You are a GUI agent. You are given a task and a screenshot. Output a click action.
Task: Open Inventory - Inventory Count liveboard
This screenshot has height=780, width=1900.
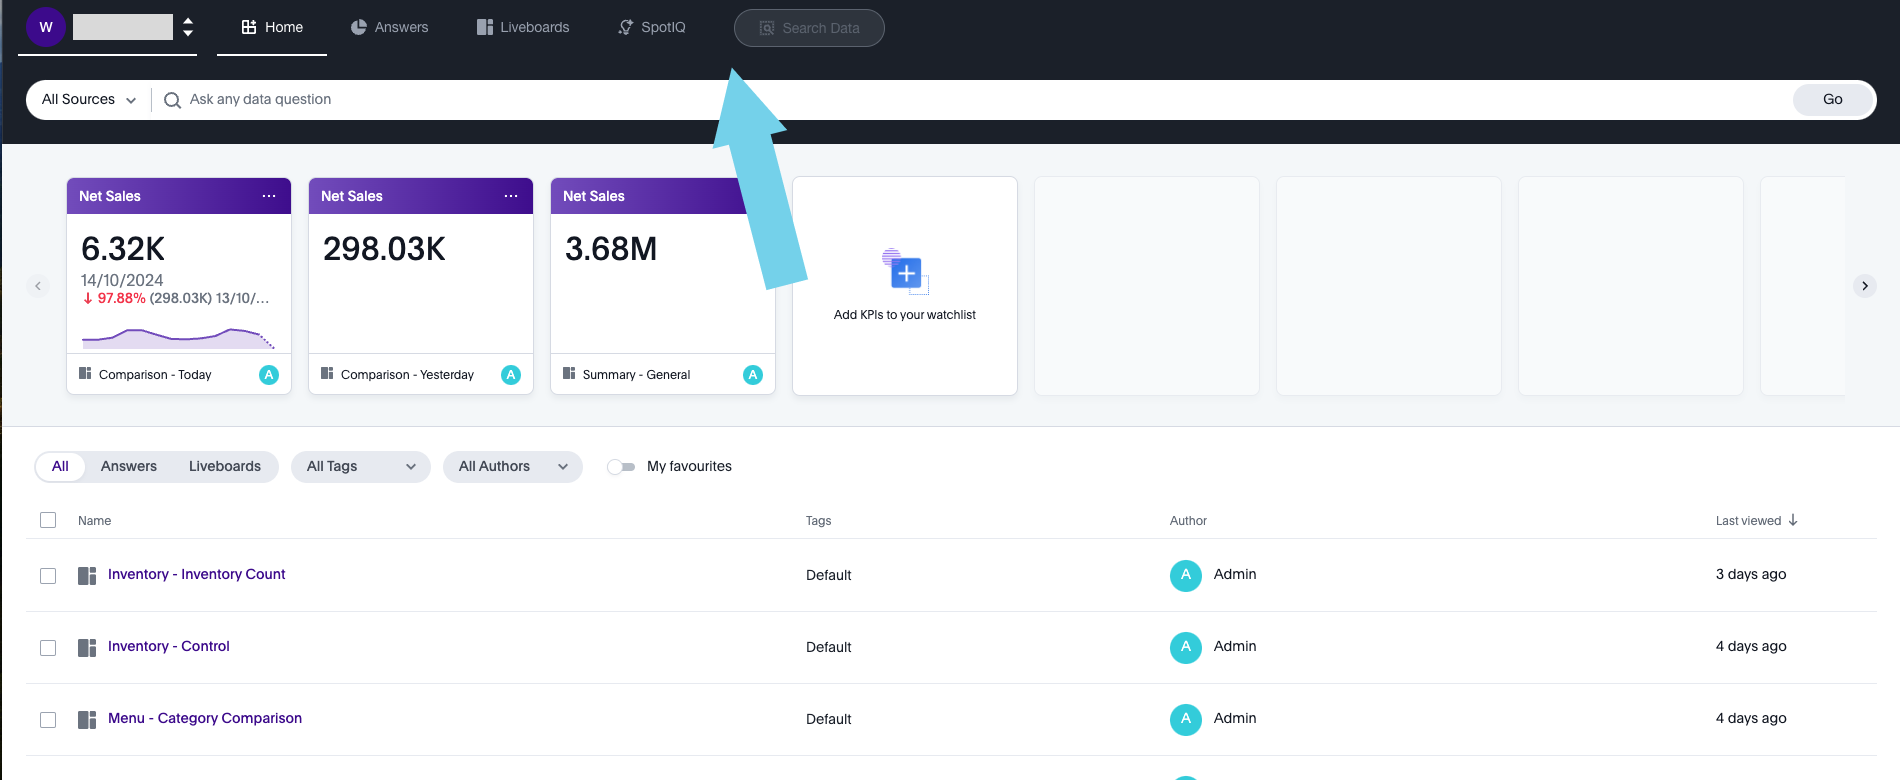(x=197, y=574)
